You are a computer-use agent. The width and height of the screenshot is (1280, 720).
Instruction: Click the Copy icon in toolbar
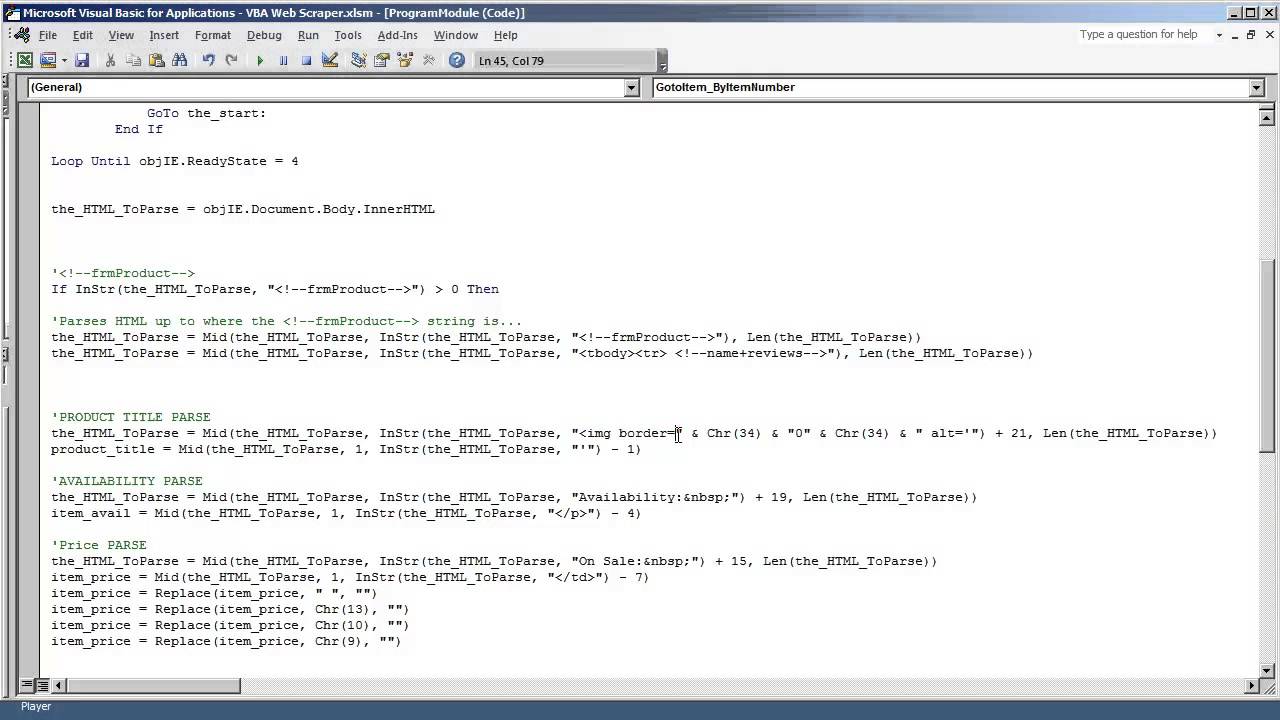[x=134, y=60]
